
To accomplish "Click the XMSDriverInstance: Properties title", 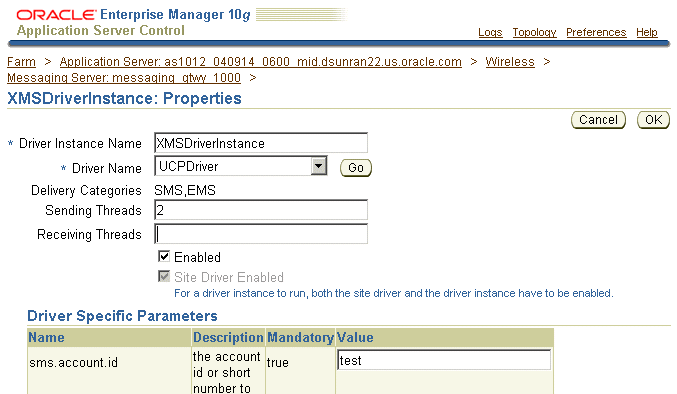I will click(x=124, y=98).
